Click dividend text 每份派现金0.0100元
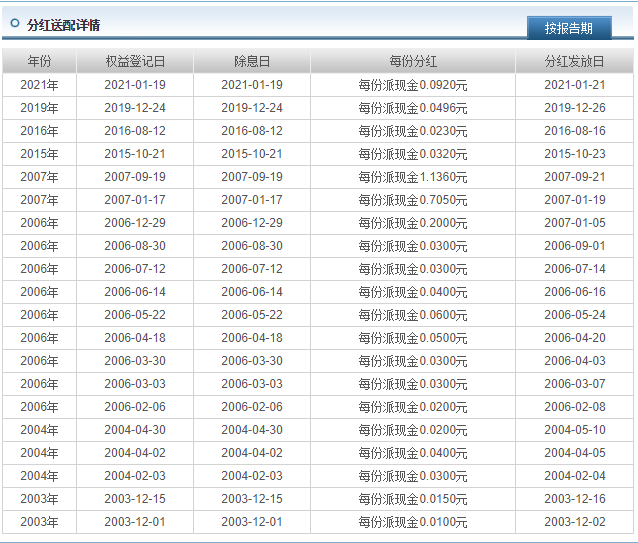The width and height of the screenshot is (638, 543). pyautogui.click(x=413, y=521)
